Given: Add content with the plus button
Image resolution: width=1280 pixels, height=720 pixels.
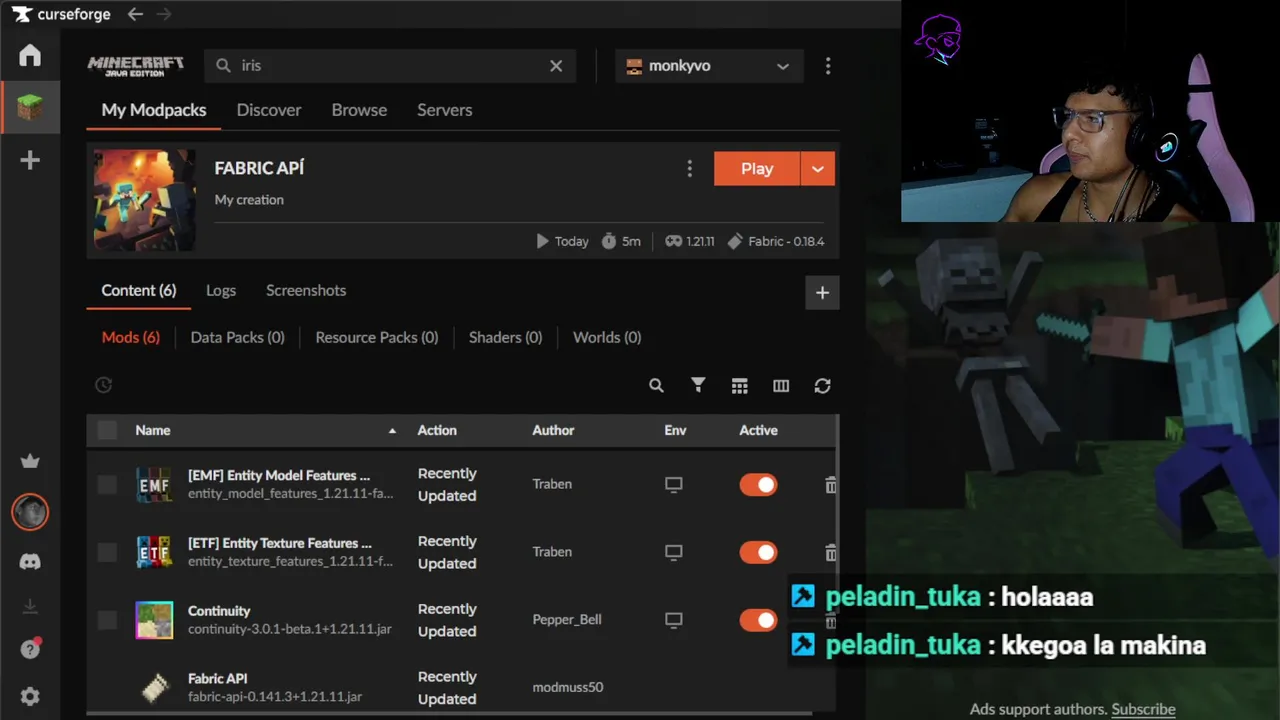Looking at the screenshot, I should click(822, 292).
